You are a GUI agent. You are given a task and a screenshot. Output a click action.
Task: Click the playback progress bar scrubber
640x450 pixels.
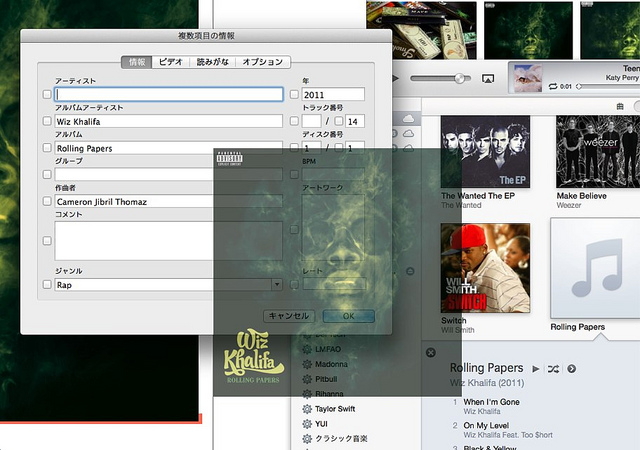579,87
